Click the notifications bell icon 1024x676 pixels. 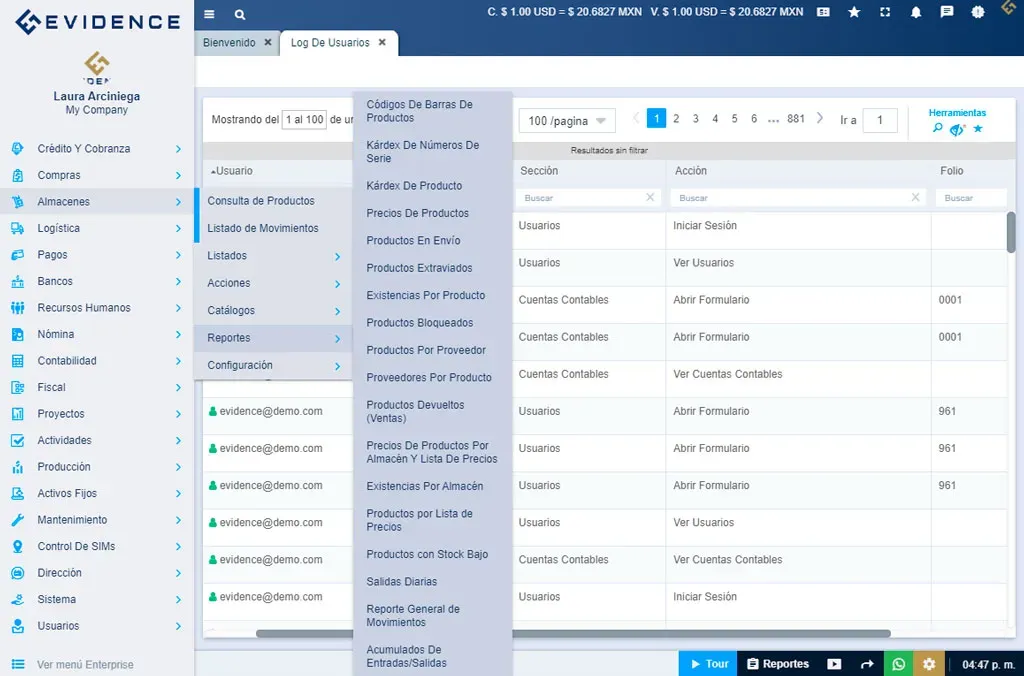[916, 13]
